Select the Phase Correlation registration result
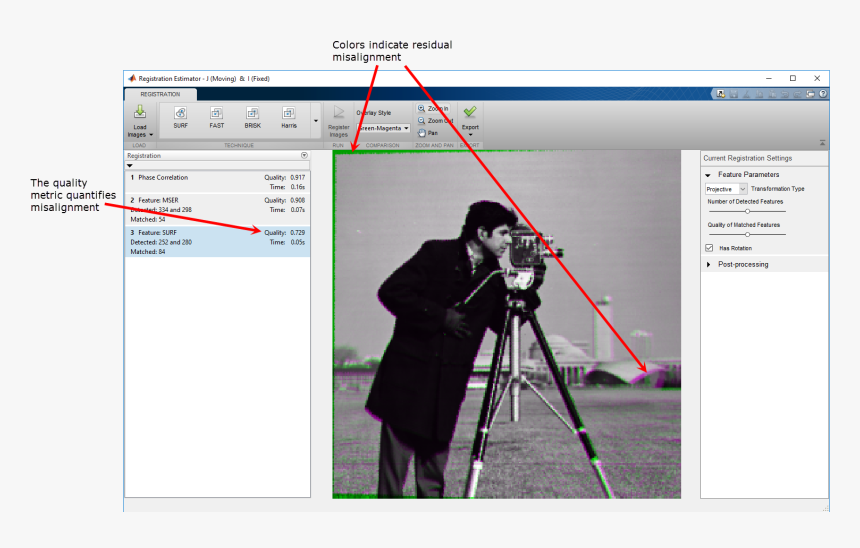 [218, 182]
